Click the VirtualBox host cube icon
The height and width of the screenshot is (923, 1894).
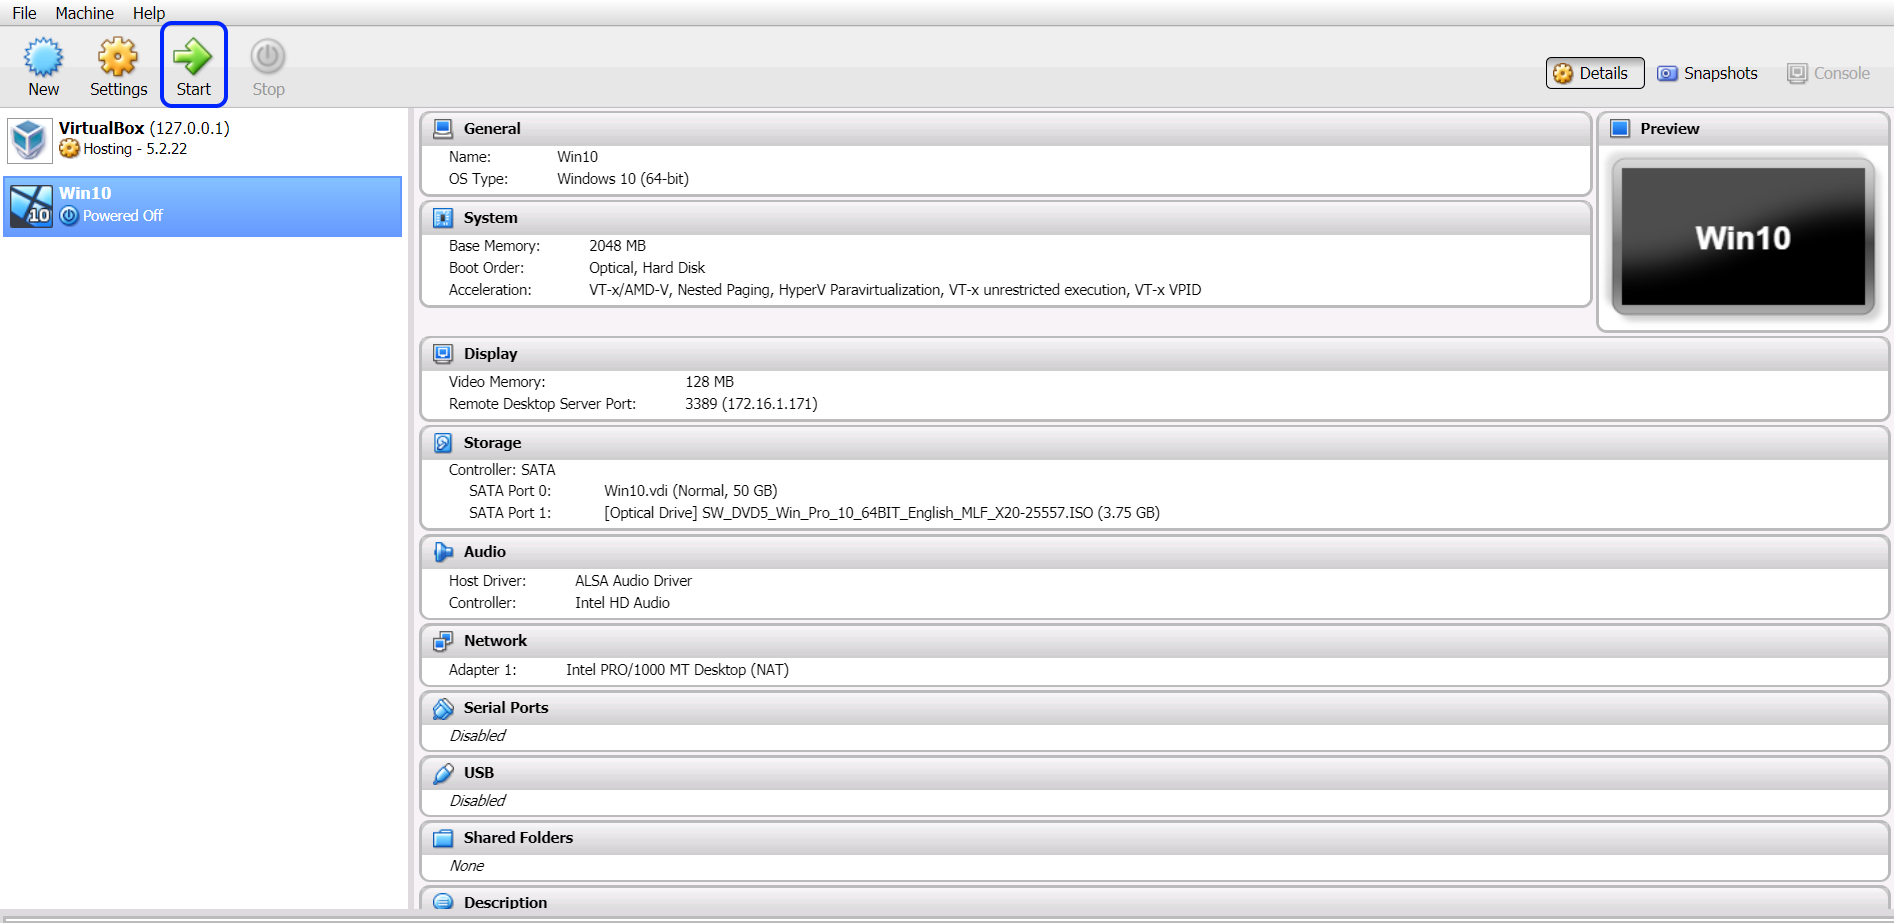[30, 140]
